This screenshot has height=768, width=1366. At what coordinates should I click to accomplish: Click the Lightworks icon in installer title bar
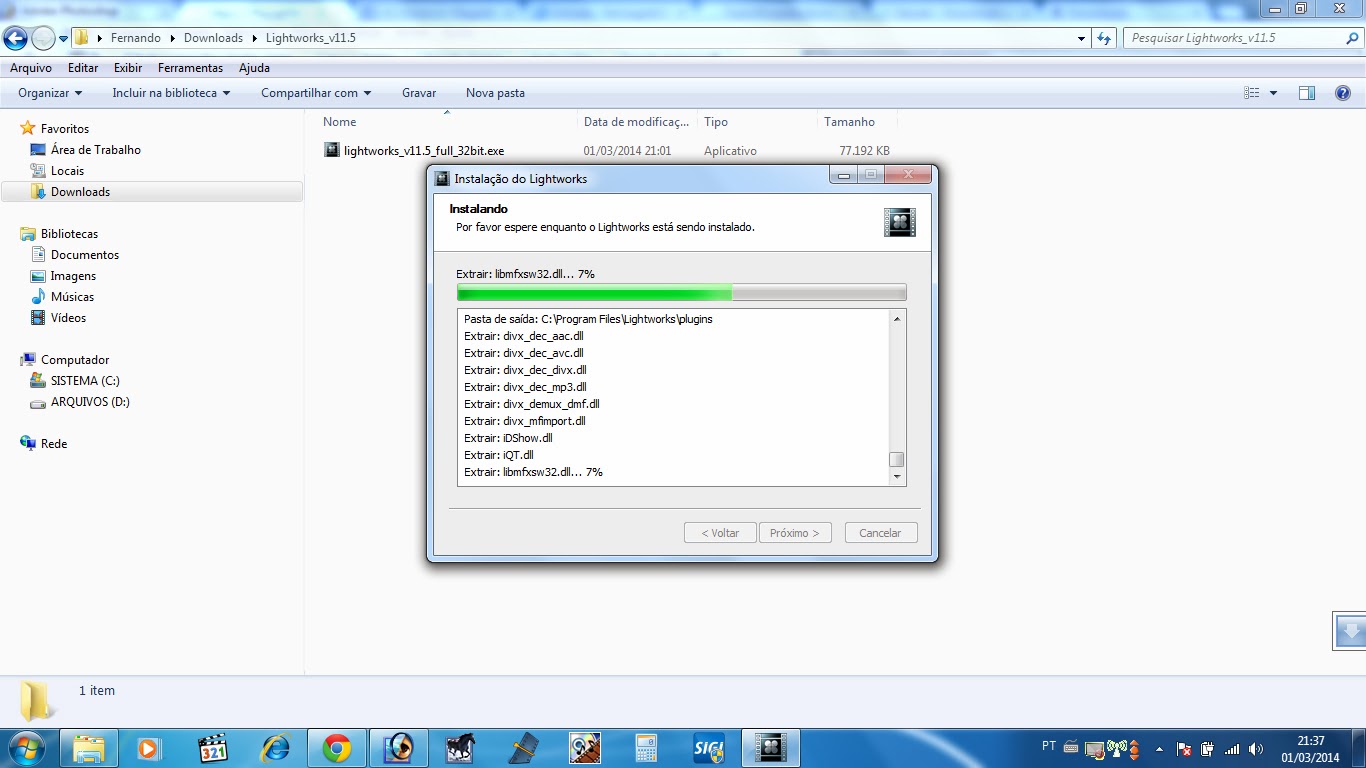pyautogui.click(x=443, y=178)
